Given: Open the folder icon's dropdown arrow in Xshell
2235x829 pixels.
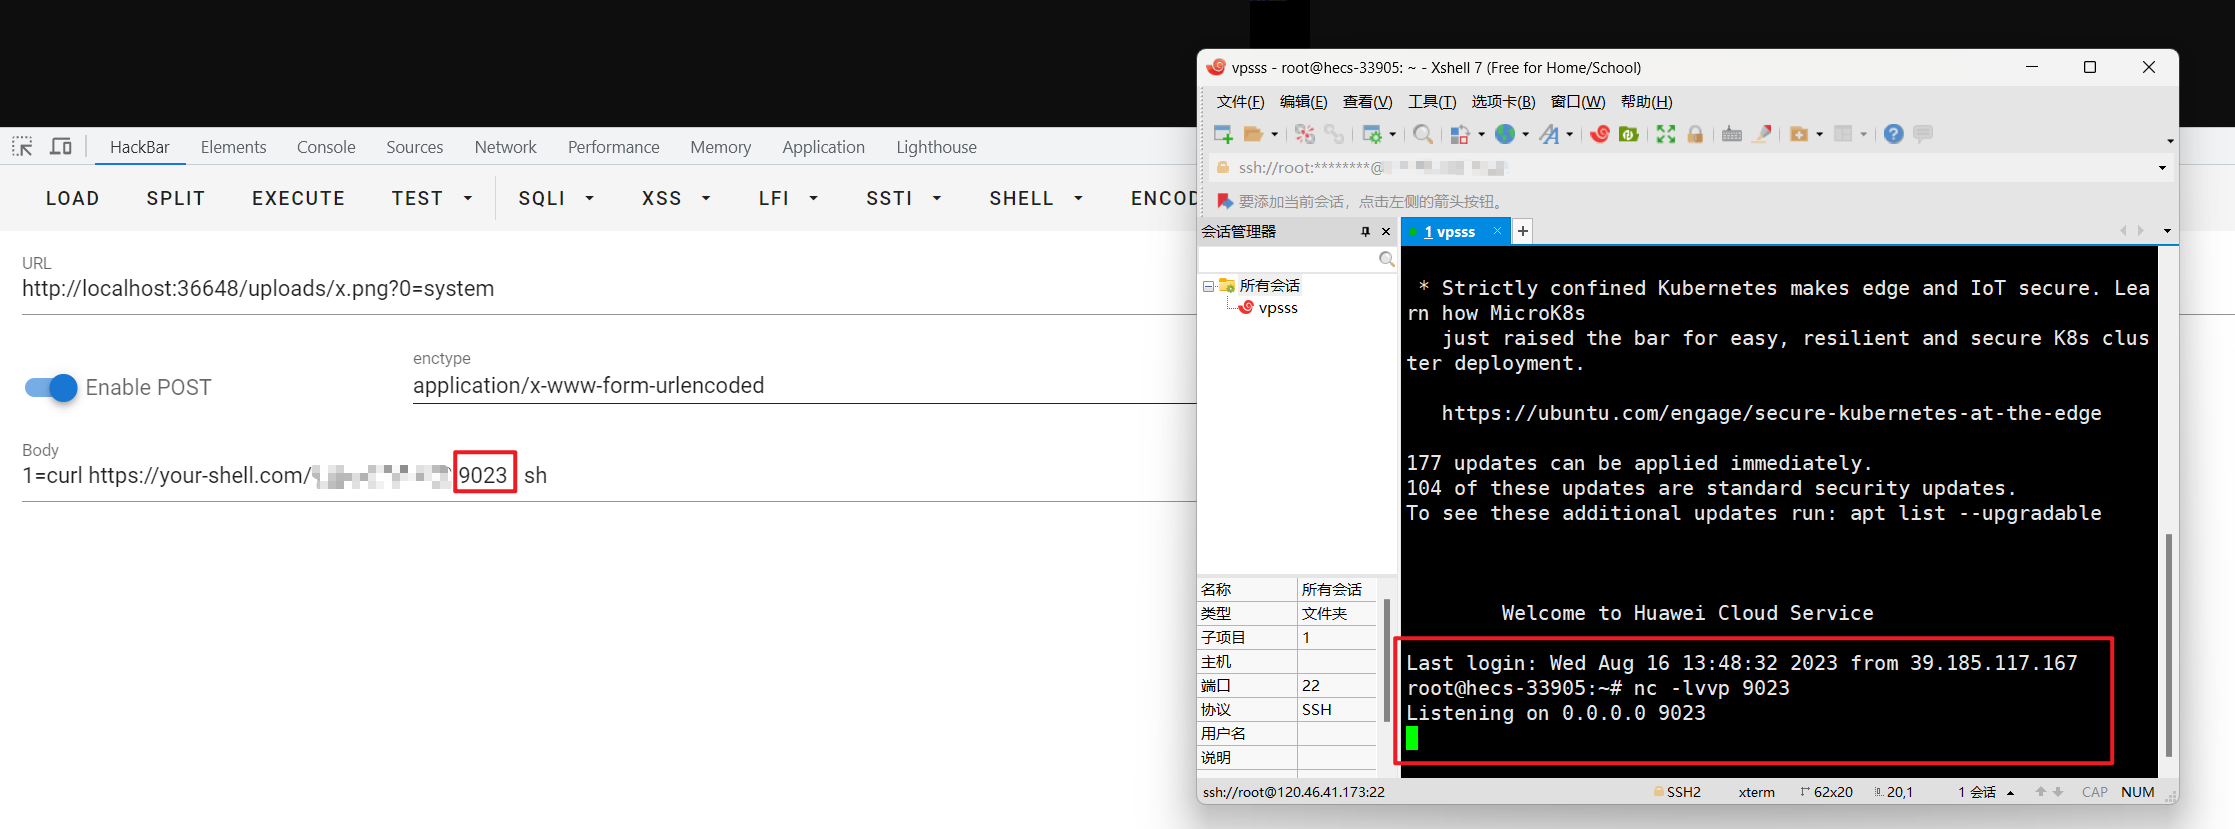Looking at the screenshot, I should click(x=1274, y=134).
